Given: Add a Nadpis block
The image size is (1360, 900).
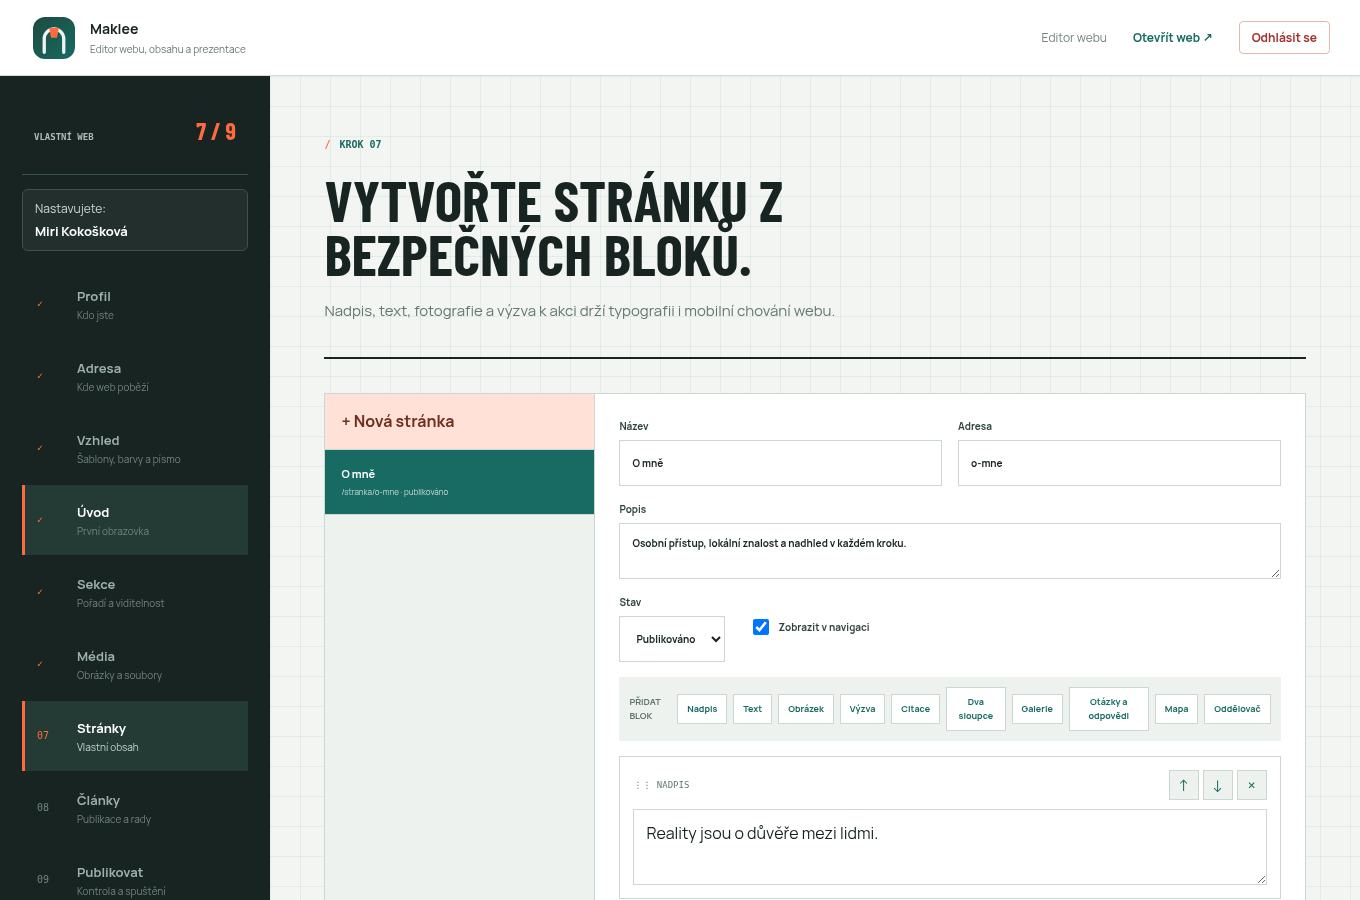Looking at the screenshot, I should click(702, 709).
